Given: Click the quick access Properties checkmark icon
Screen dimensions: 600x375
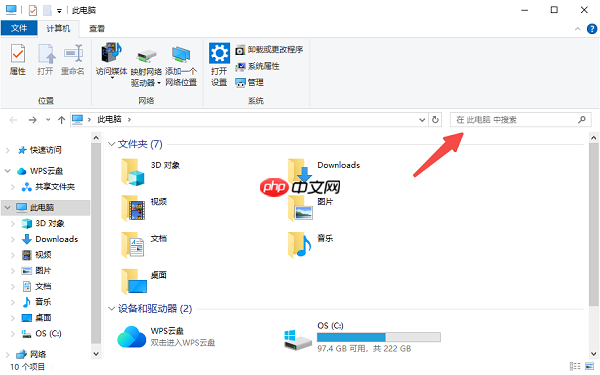Looking at the screenshot, I should pyautogui.click(x=33, y=10).
